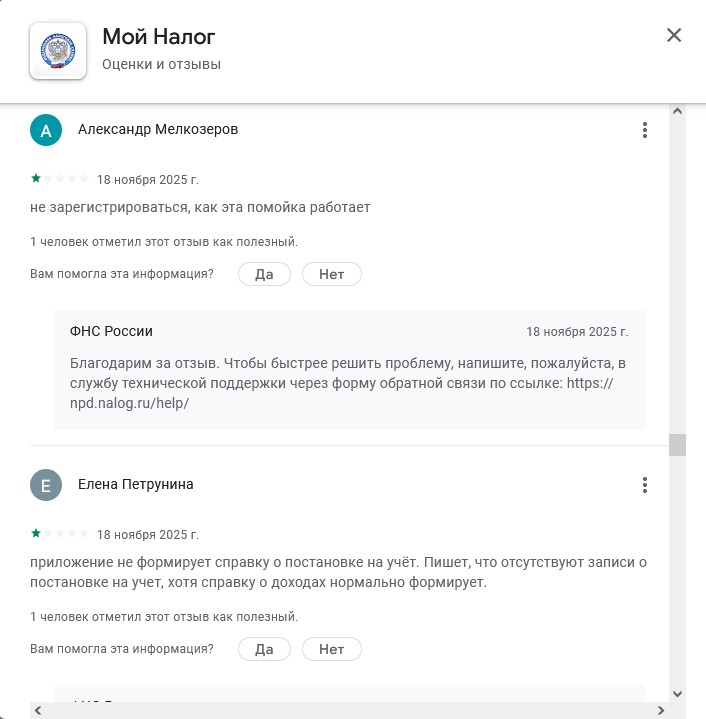Click the vertical scrollbar down arrow

(x=677, y=693)
